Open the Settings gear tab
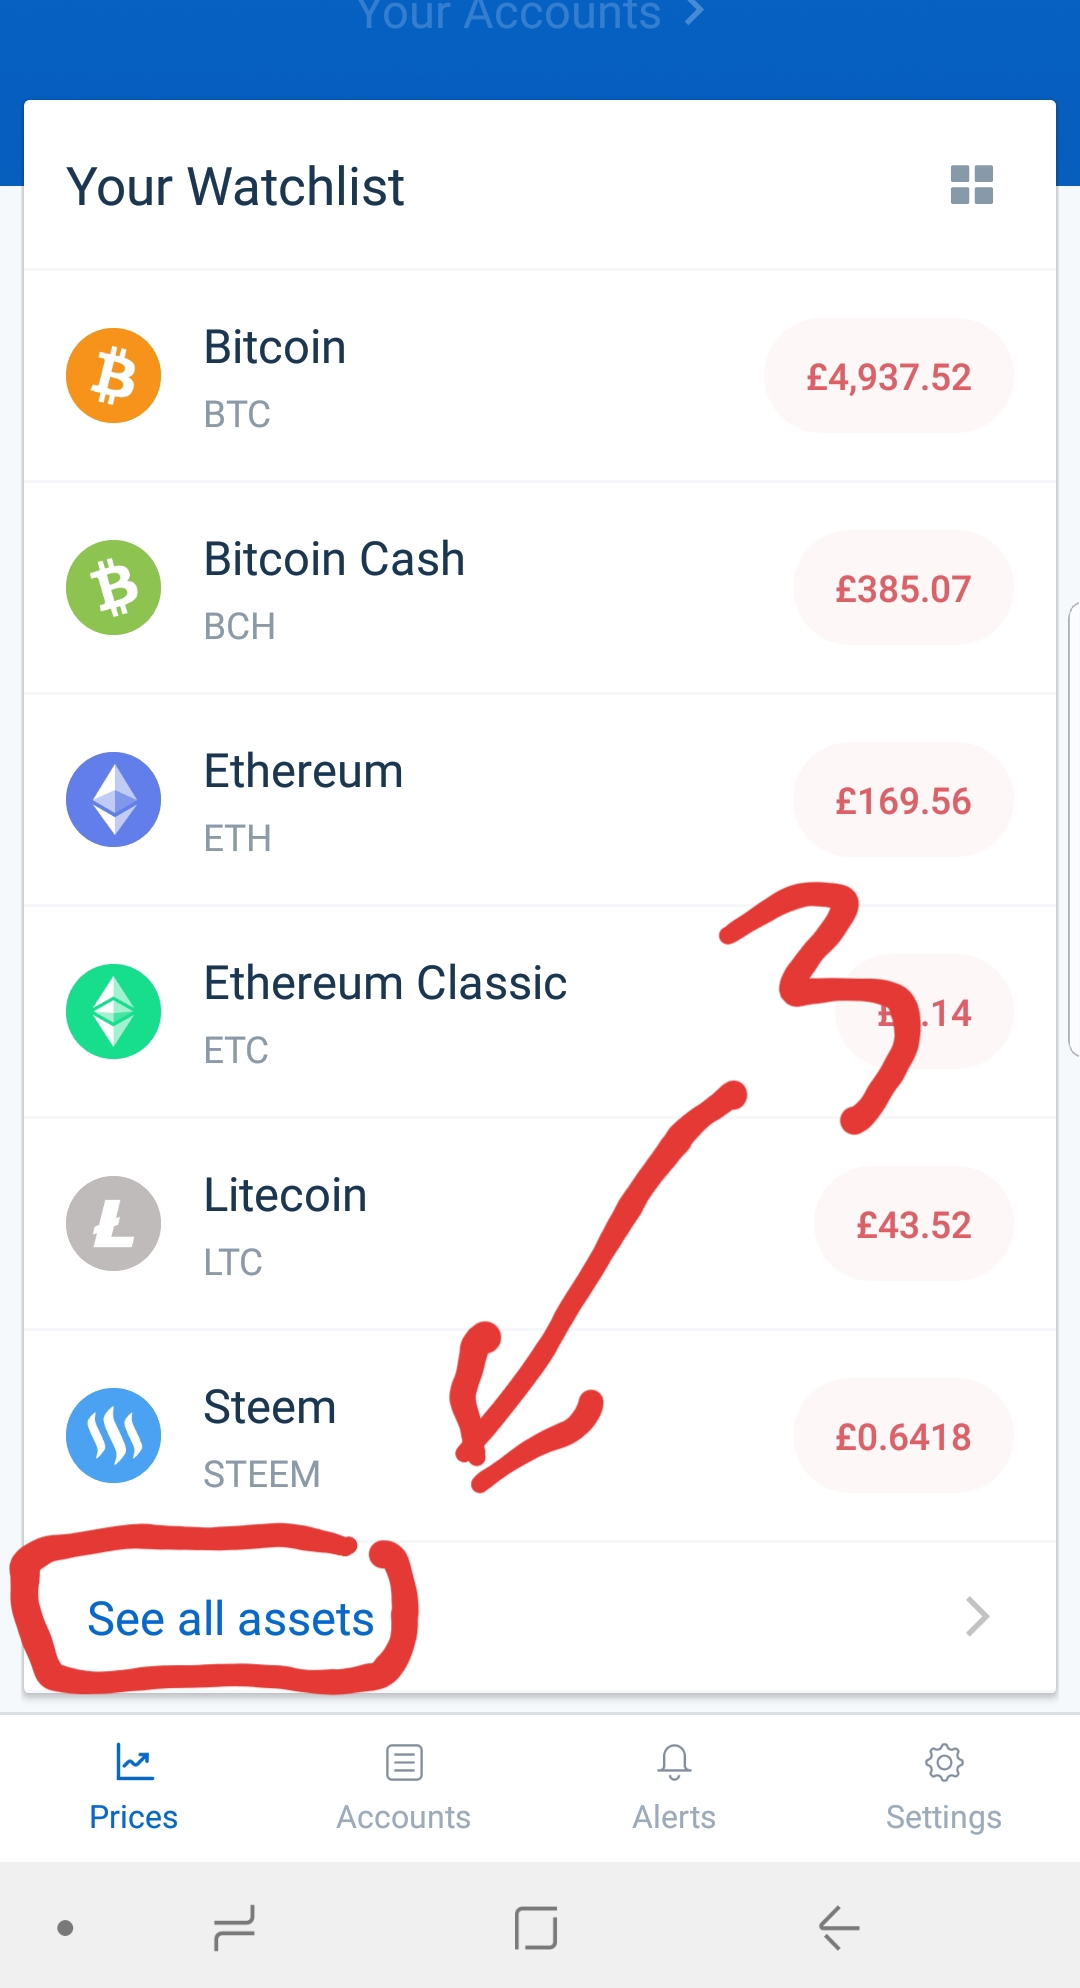This screenshot has width=1080, height=1988. point(944,1787)
